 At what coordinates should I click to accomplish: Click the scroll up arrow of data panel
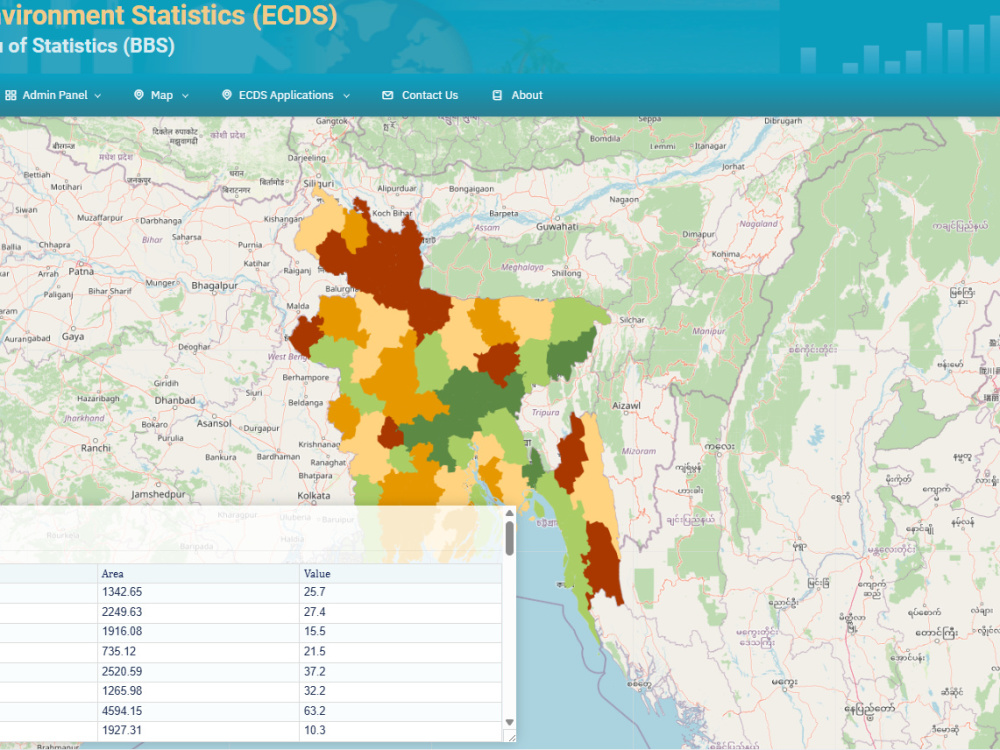(x=510, y=513)
